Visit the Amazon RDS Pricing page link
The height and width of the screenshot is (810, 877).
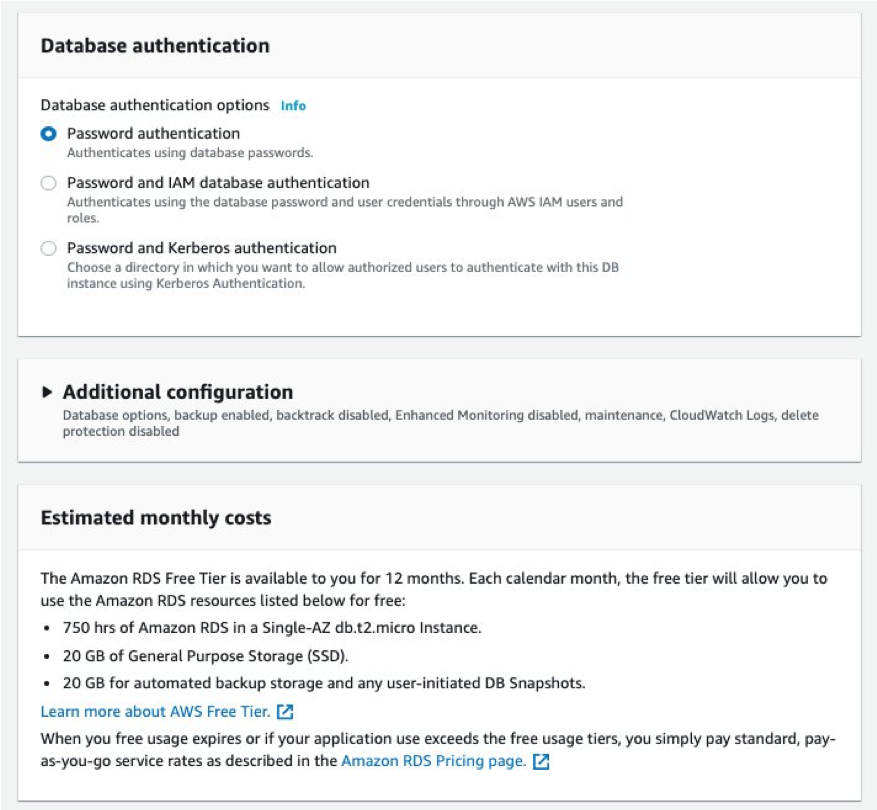point(433,761)
